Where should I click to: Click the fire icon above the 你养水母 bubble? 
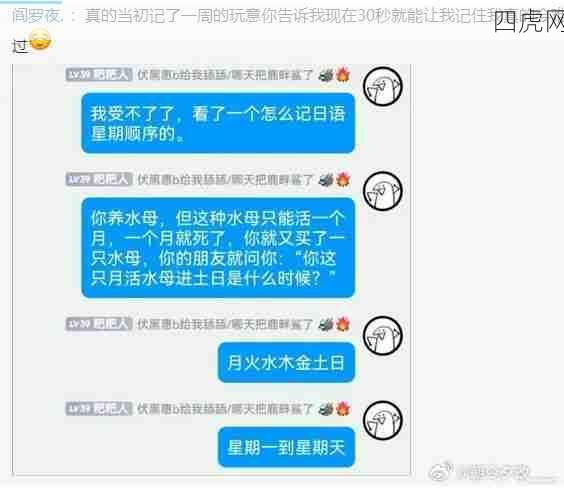click(x=343, y=179)
